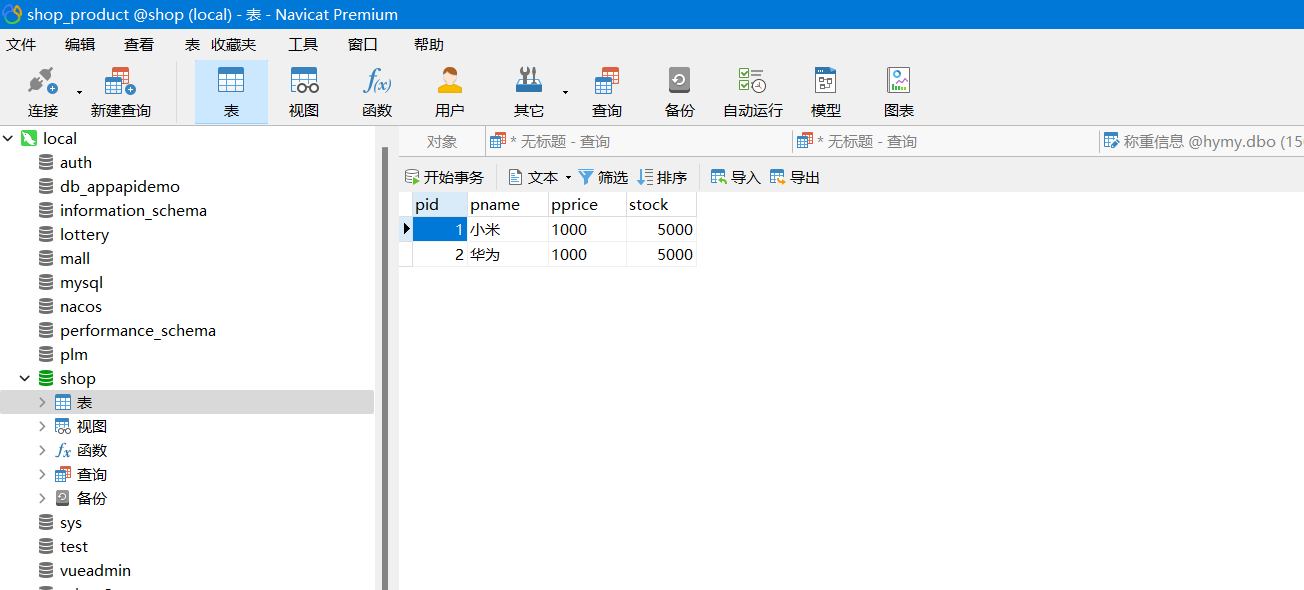Open the 窗口 menu
The height and width of the screenshot is (590, 1304).
click(363, 44)
